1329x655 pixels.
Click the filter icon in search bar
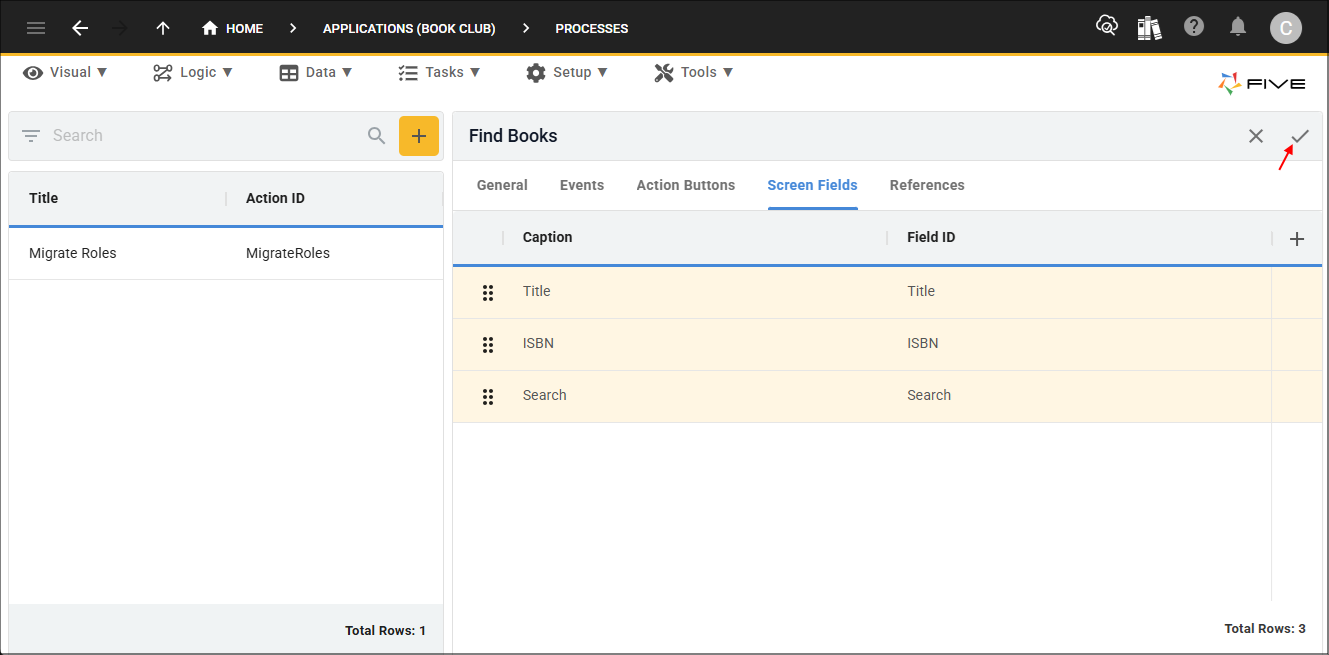coord(31,136)
